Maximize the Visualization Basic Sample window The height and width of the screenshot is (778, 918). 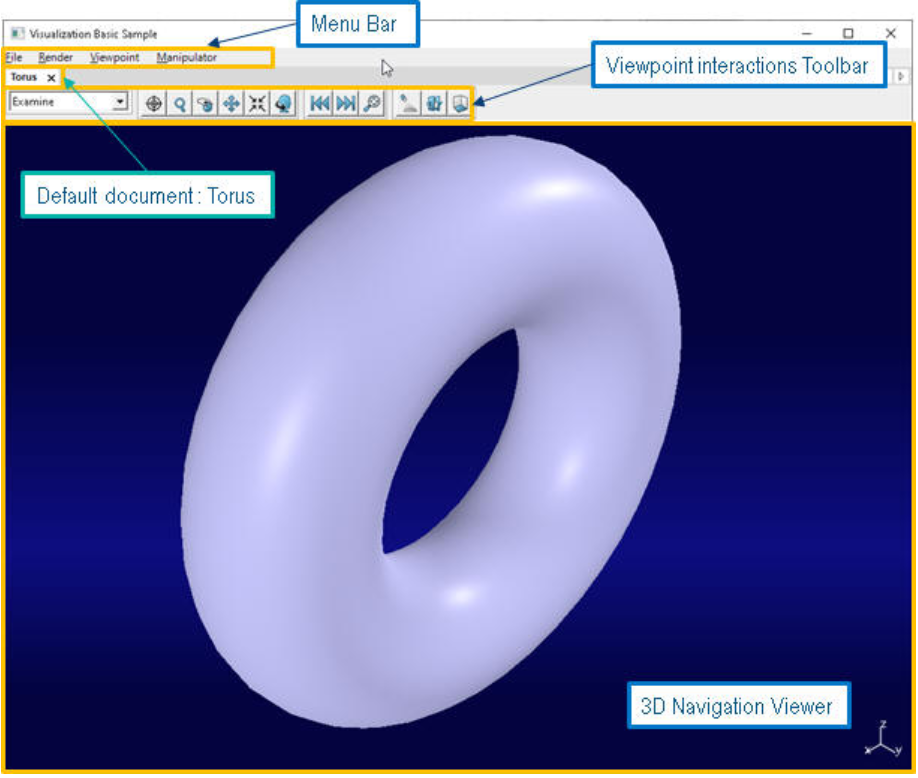click(x=848, y=33)
